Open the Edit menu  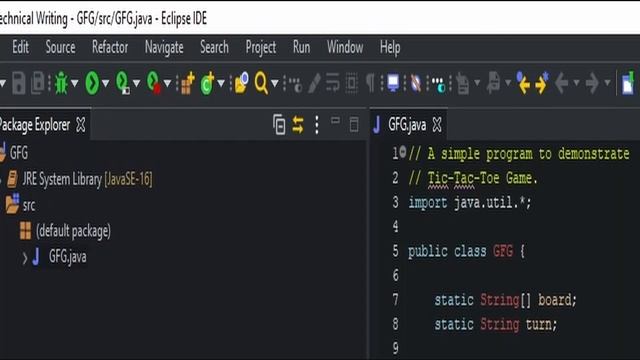[x=20, y=47]
